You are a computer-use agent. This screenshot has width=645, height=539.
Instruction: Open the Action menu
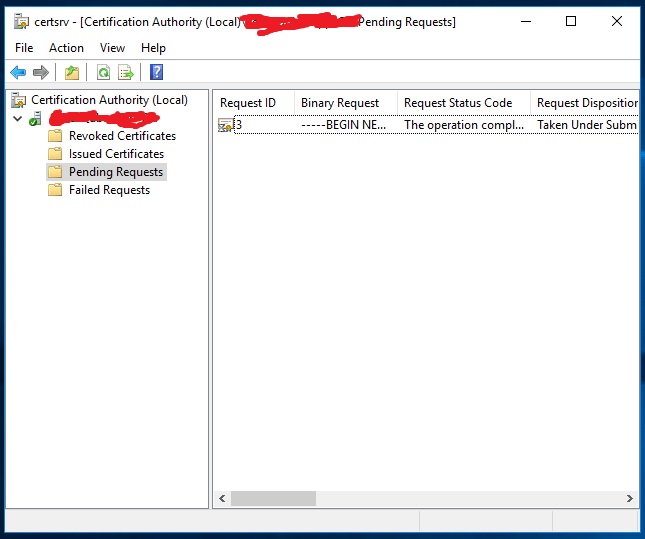pos(66,48)
